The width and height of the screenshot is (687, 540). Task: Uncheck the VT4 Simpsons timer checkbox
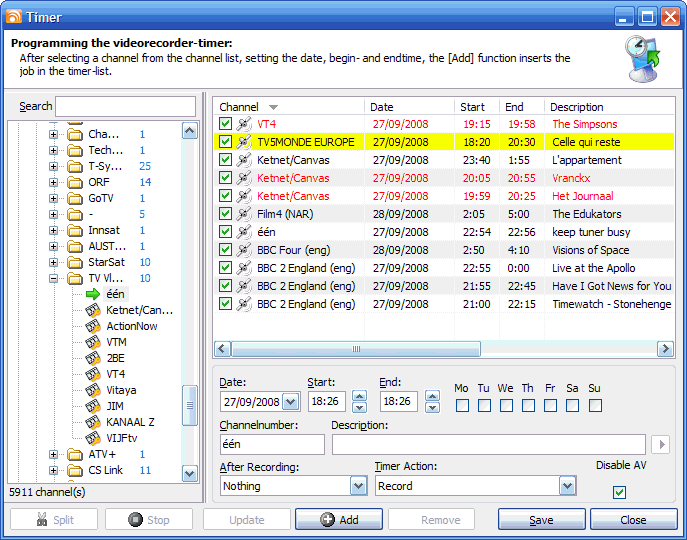click(225, 124)
